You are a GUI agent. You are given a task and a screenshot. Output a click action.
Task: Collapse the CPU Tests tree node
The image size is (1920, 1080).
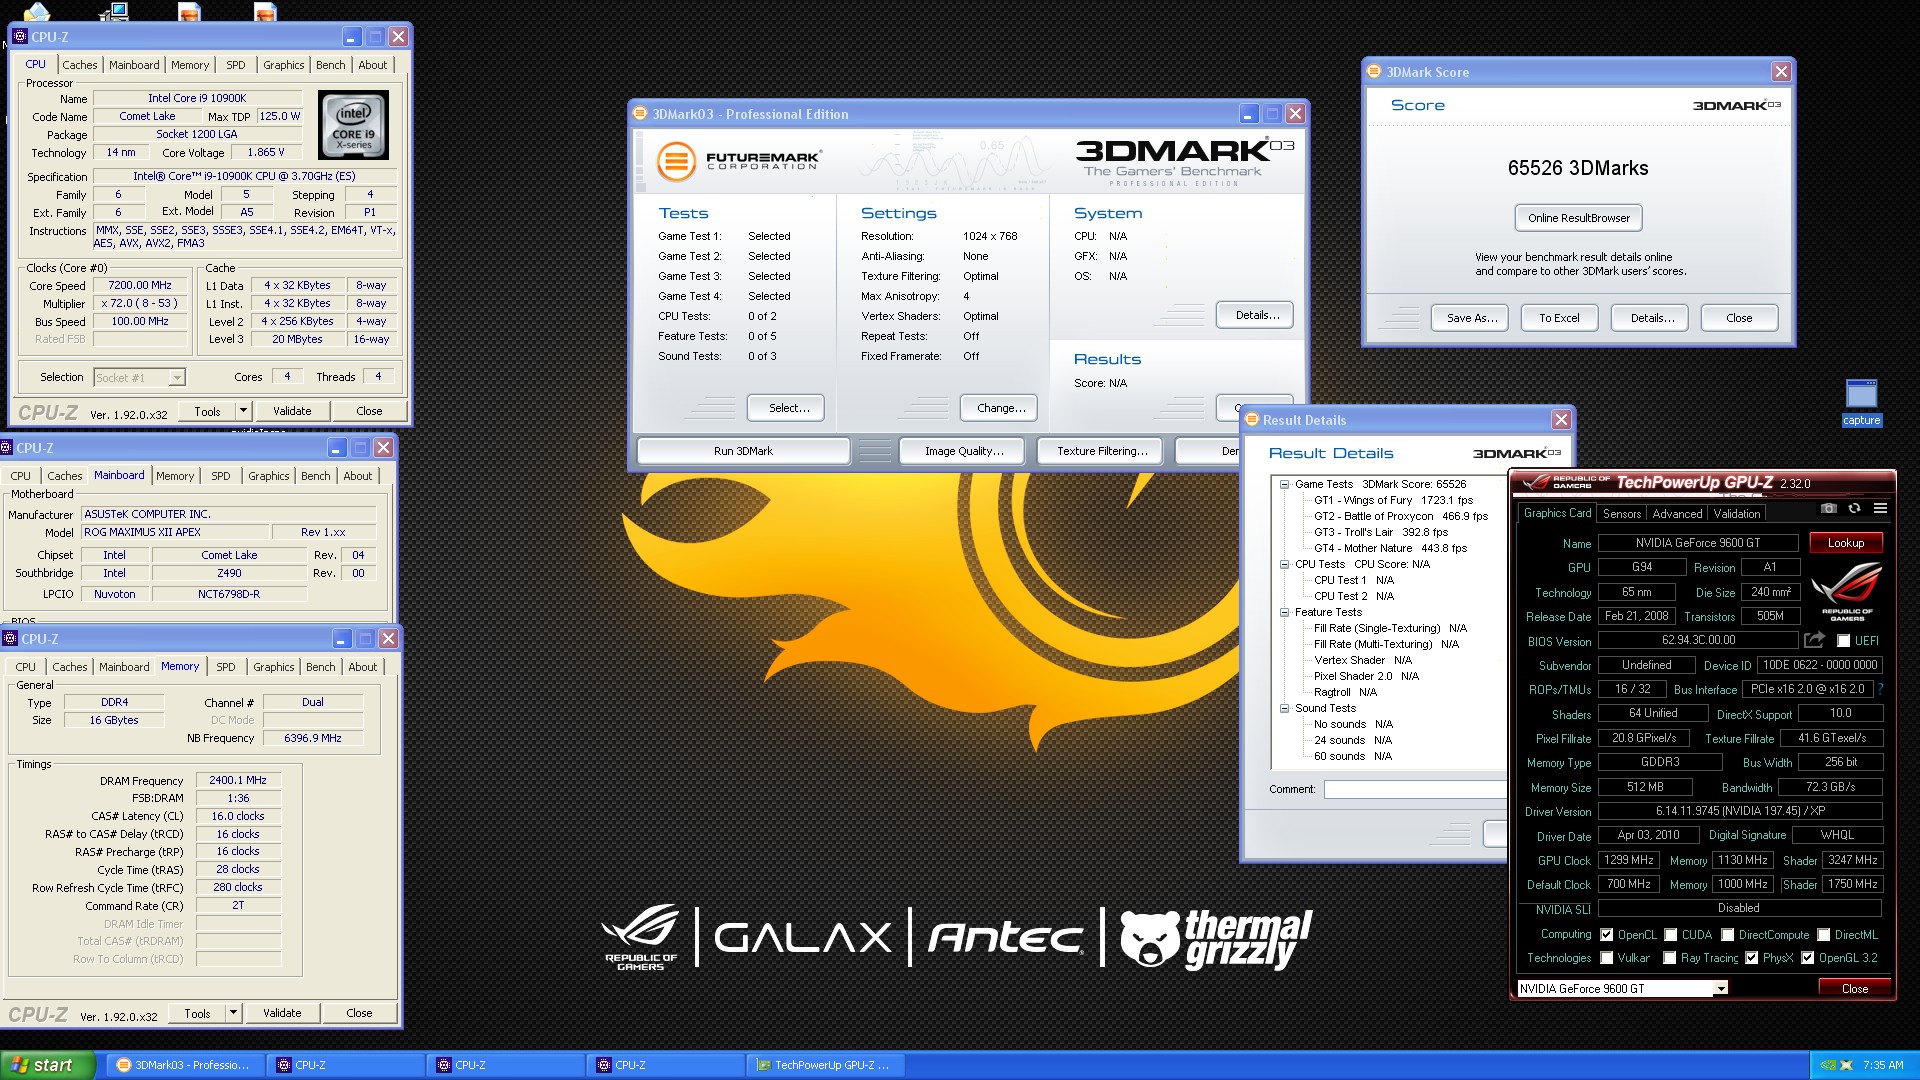(1284, 564)
